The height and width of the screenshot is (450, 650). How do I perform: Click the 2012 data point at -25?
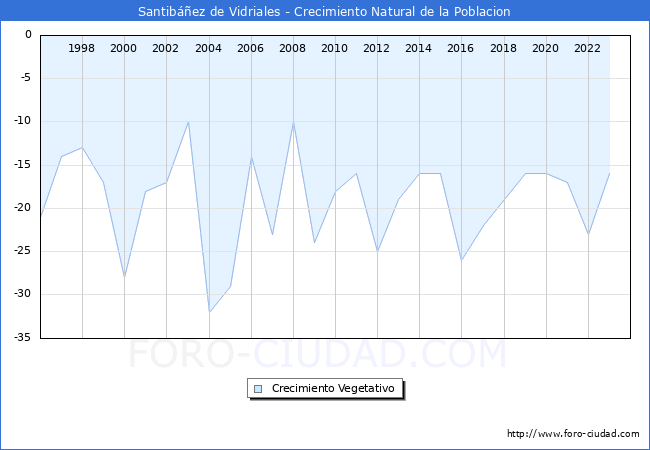pyautogui.click(x=378, y=252)
